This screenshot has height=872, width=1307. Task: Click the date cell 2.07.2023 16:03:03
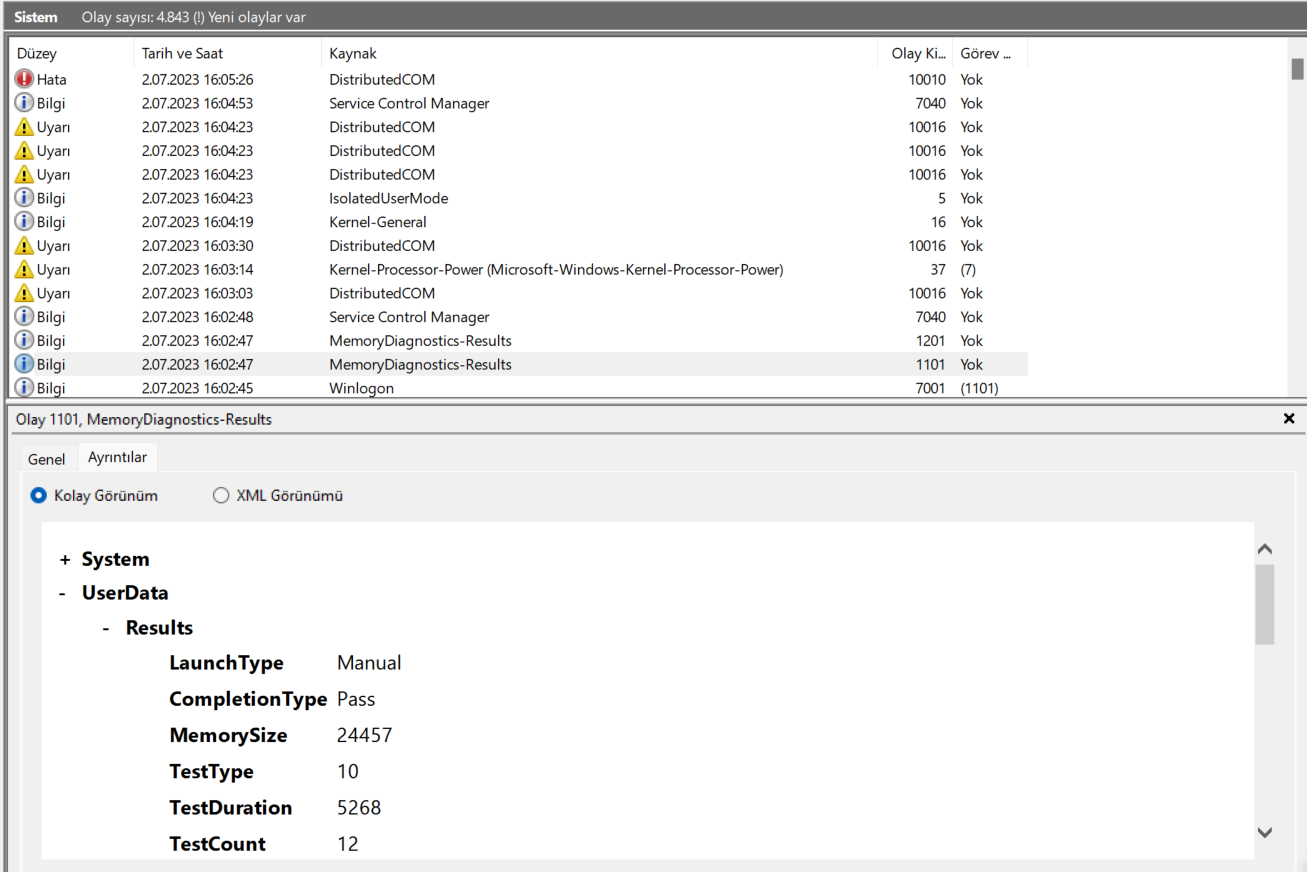(197, 293)
